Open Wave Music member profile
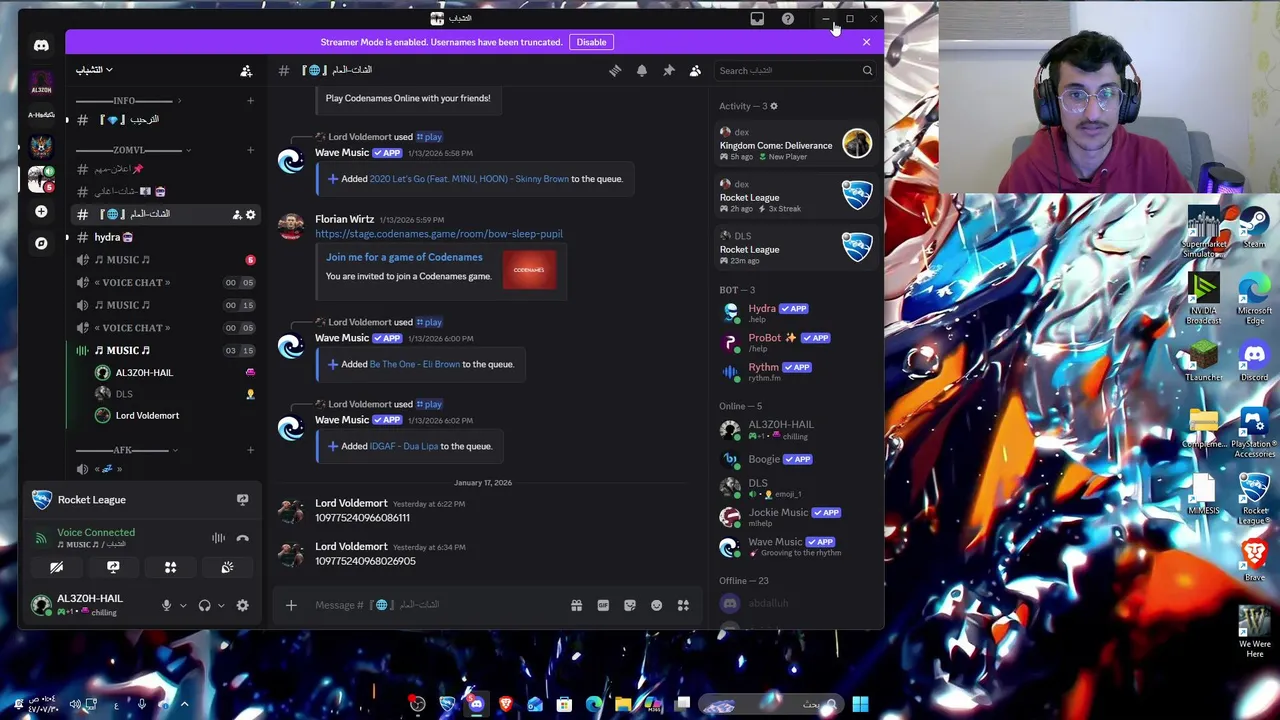The image size is (1280, 720). click(796, 546)
